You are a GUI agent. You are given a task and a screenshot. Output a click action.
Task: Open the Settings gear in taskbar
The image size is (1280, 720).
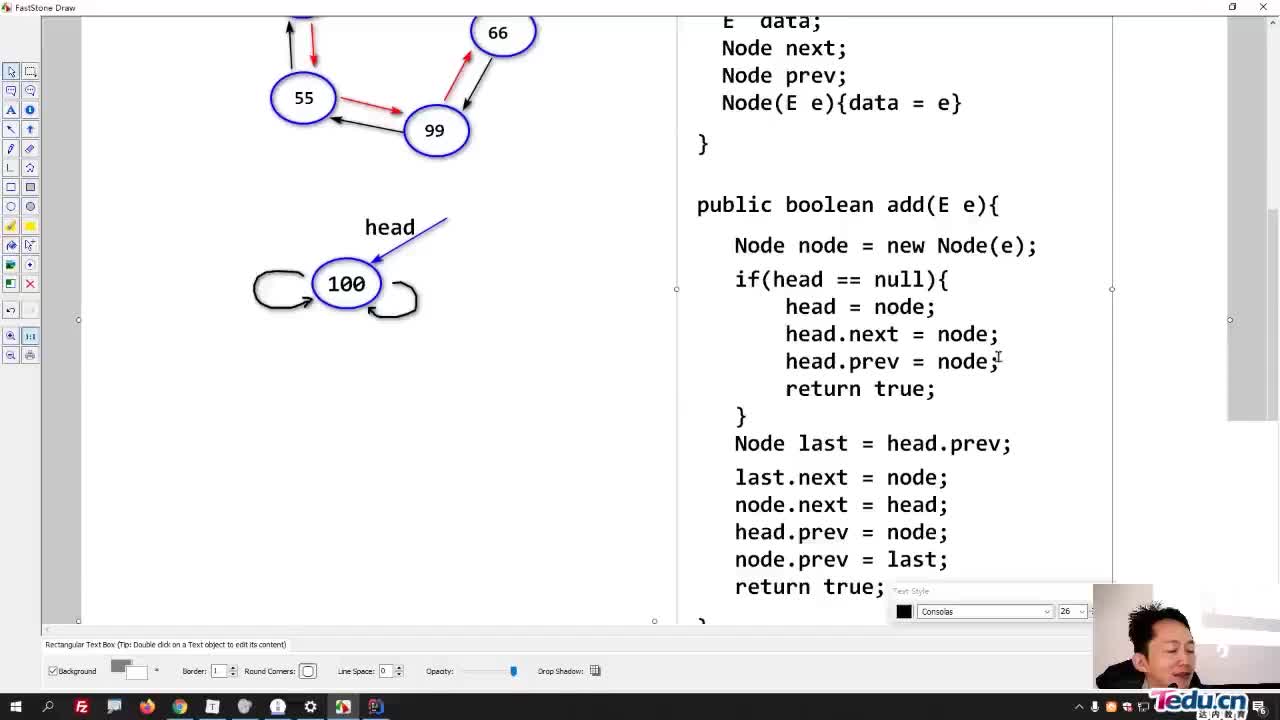(310, 707)
